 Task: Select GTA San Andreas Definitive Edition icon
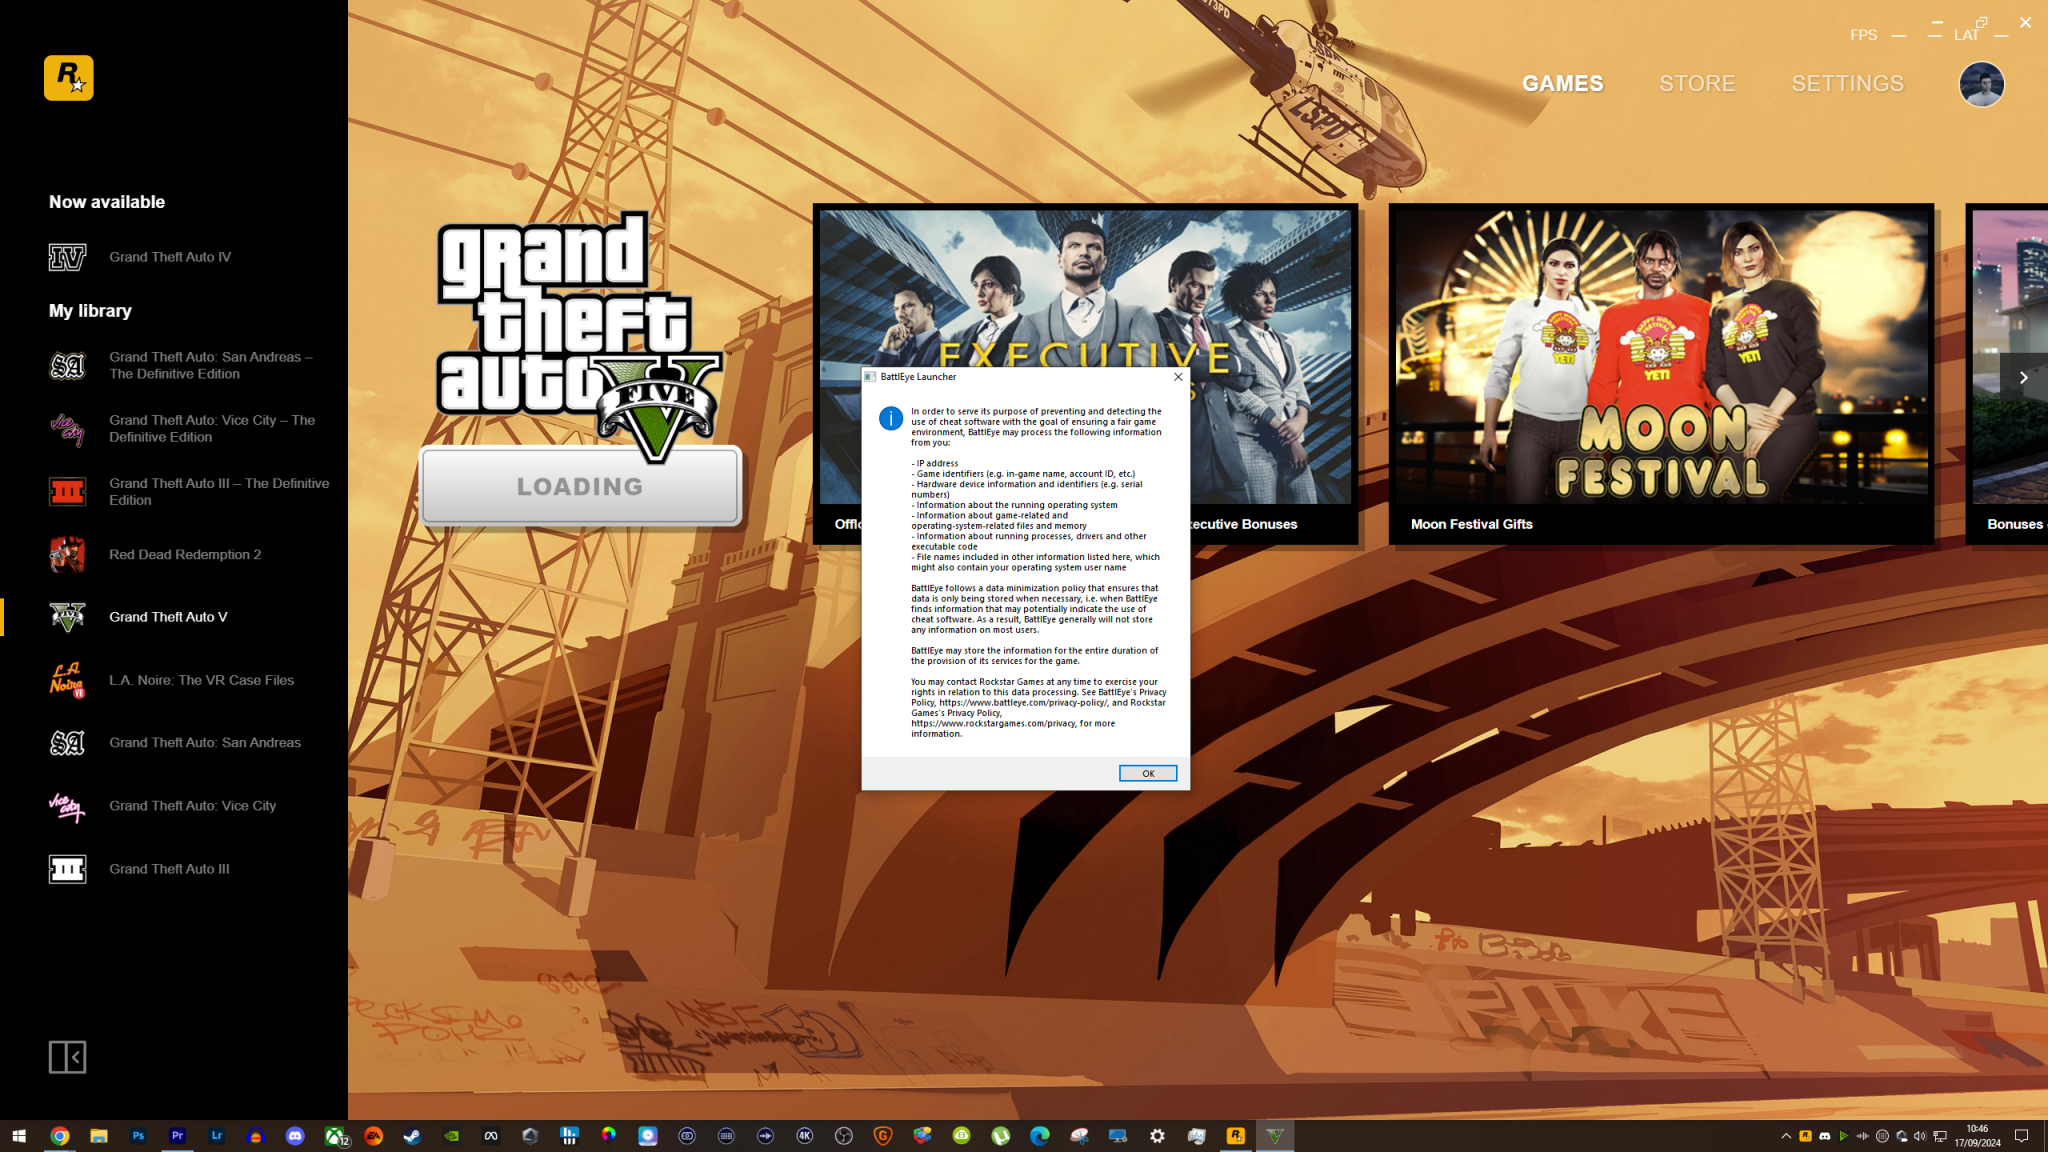pos(67,366)
